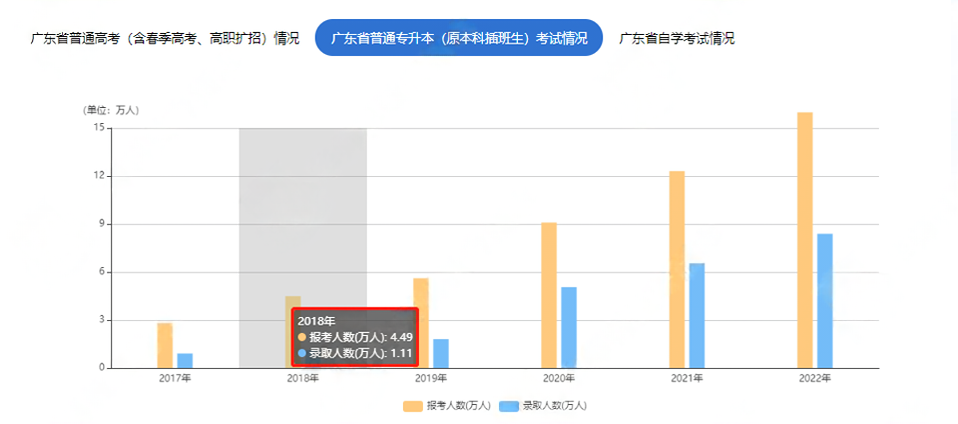Click x-axis label 2022年
The width and height of the screenshot is (958, 424).
pos(815,379)
